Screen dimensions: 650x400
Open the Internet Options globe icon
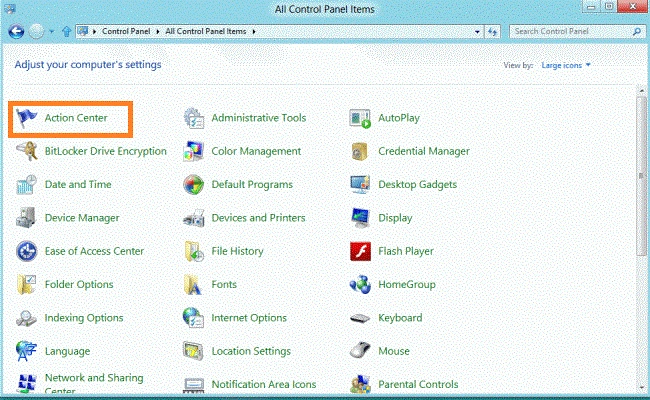click(x=194, y=318)
